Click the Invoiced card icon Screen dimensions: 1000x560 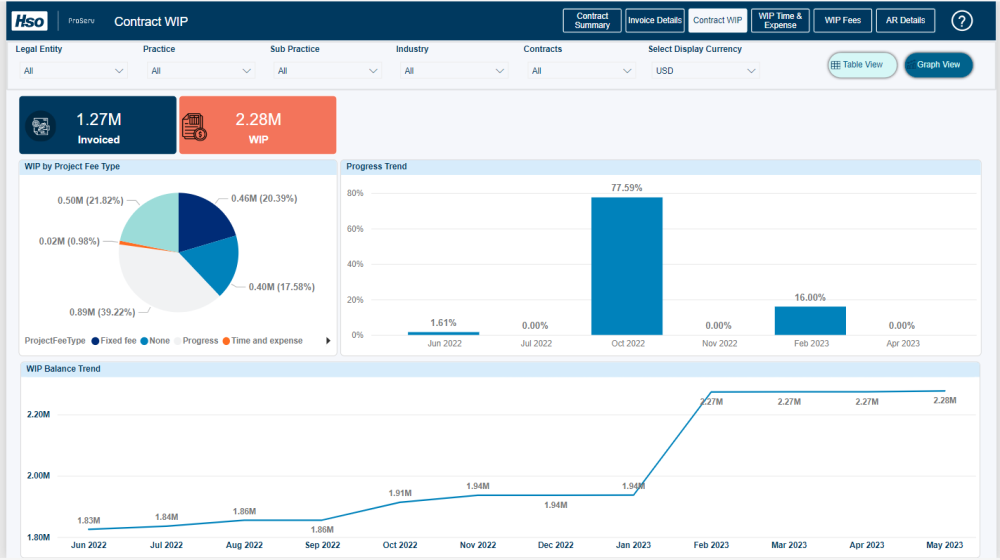pyautogui.click(x=41, y=126)
